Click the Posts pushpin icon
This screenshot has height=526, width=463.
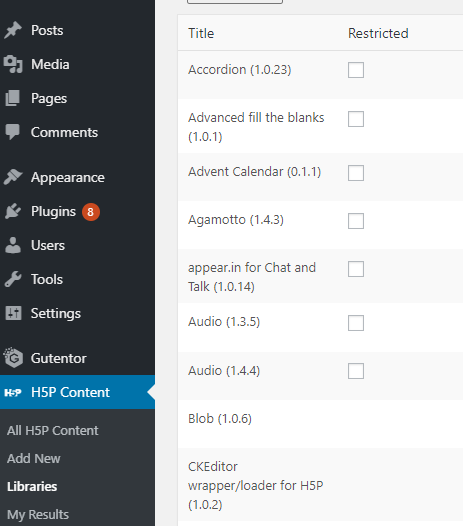point(13,31)
